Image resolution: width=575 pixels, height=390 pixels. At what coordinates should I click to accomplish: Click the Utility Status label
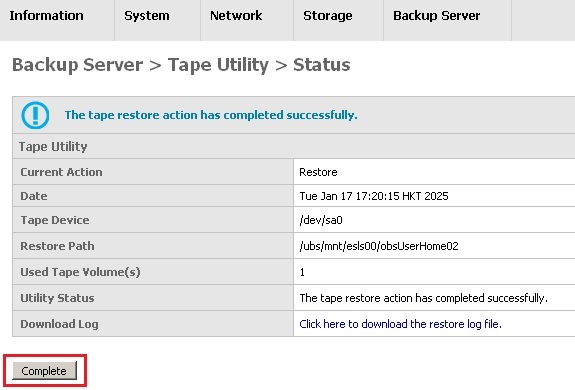pos(57,298)
